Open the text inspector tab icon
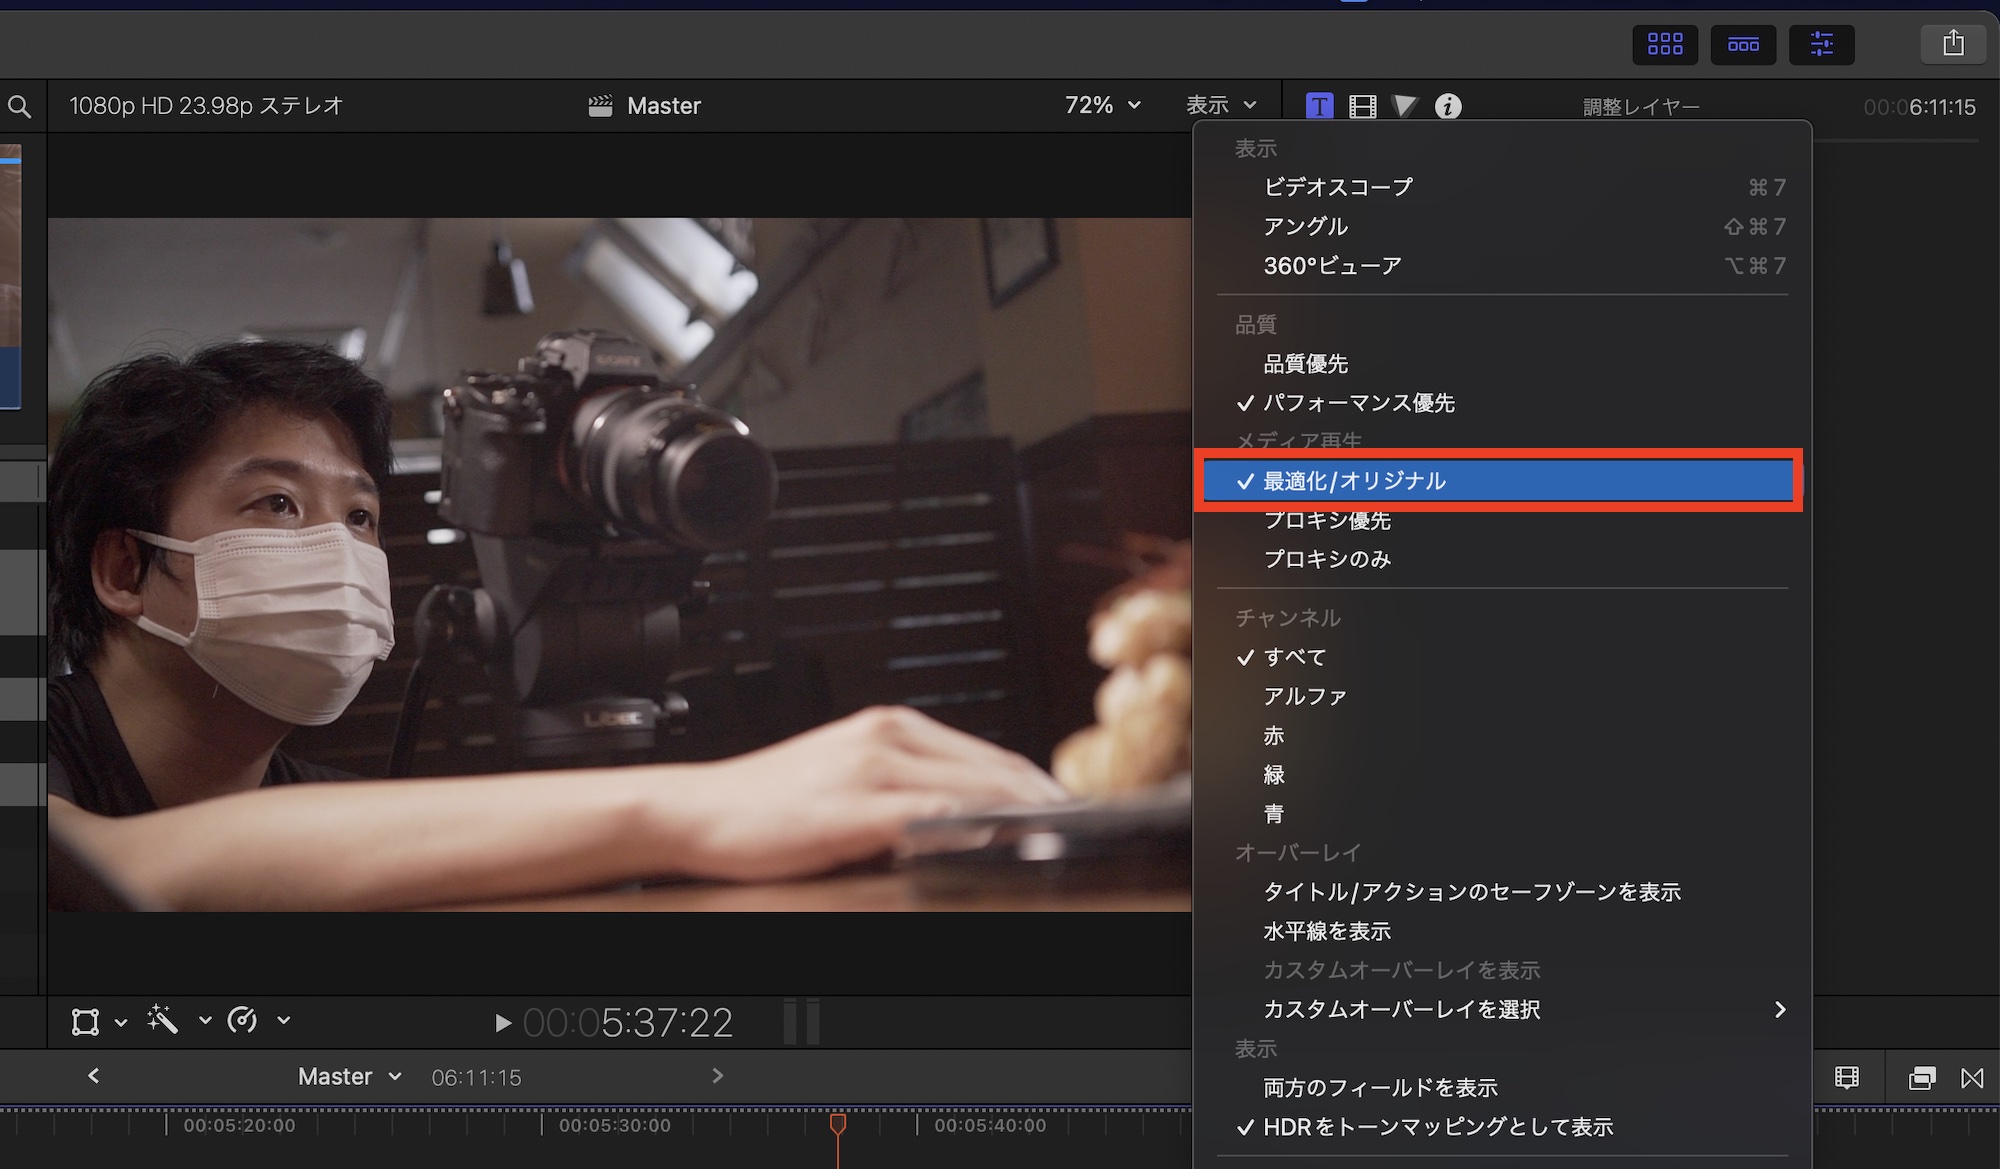This screenshot has width=2000, height=1169. pos(1319,106)
